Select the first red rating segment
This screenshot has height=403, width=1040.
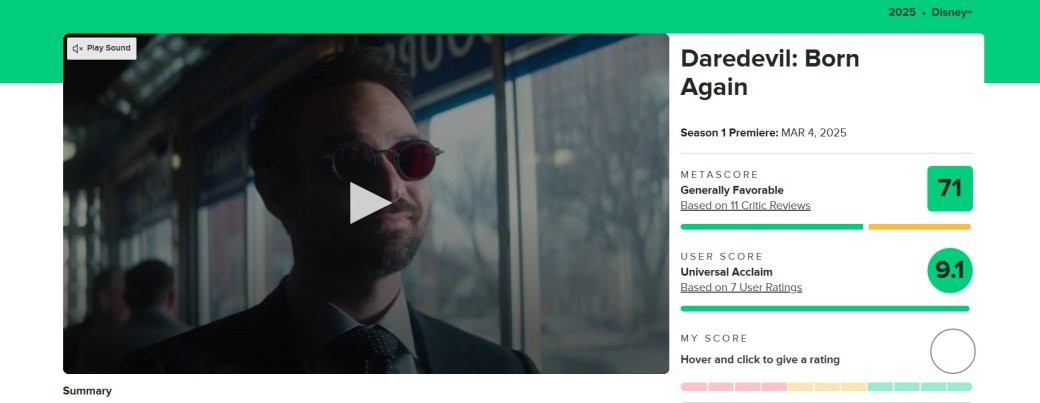(694, 386)
